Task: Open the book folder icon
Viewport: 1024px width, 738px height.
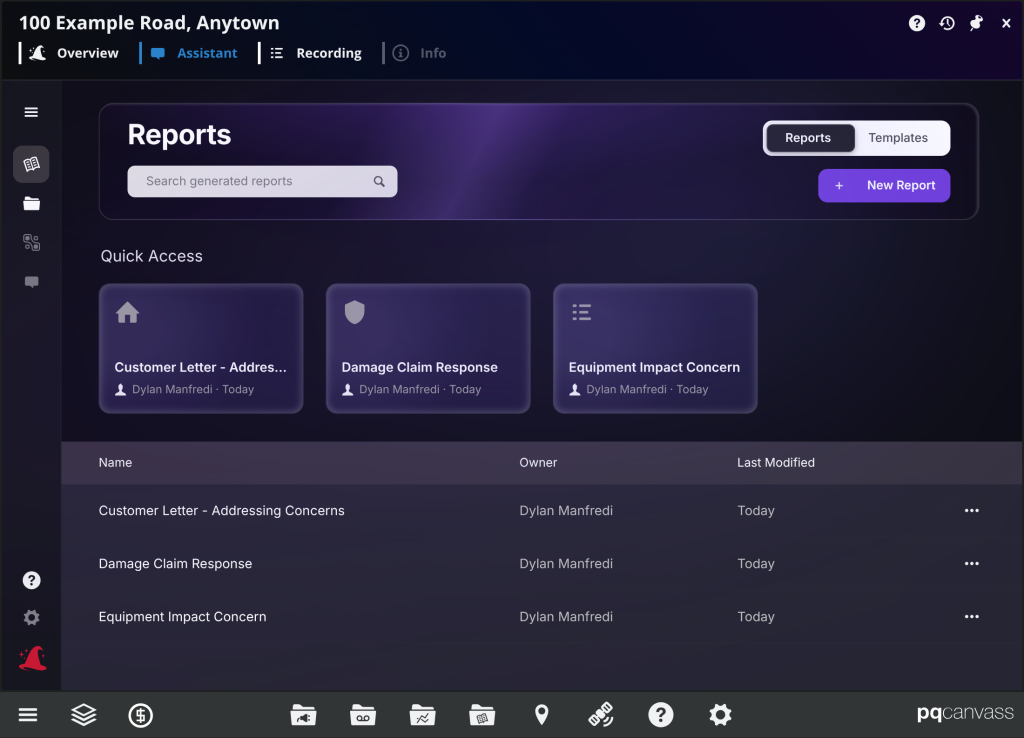Action: [482, 715]
